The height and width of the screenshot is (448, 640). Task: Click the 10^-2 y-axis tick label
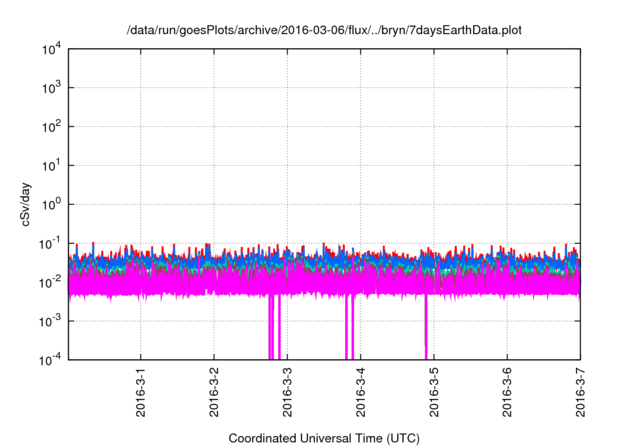pyautogui.click(x=51, y=282)
